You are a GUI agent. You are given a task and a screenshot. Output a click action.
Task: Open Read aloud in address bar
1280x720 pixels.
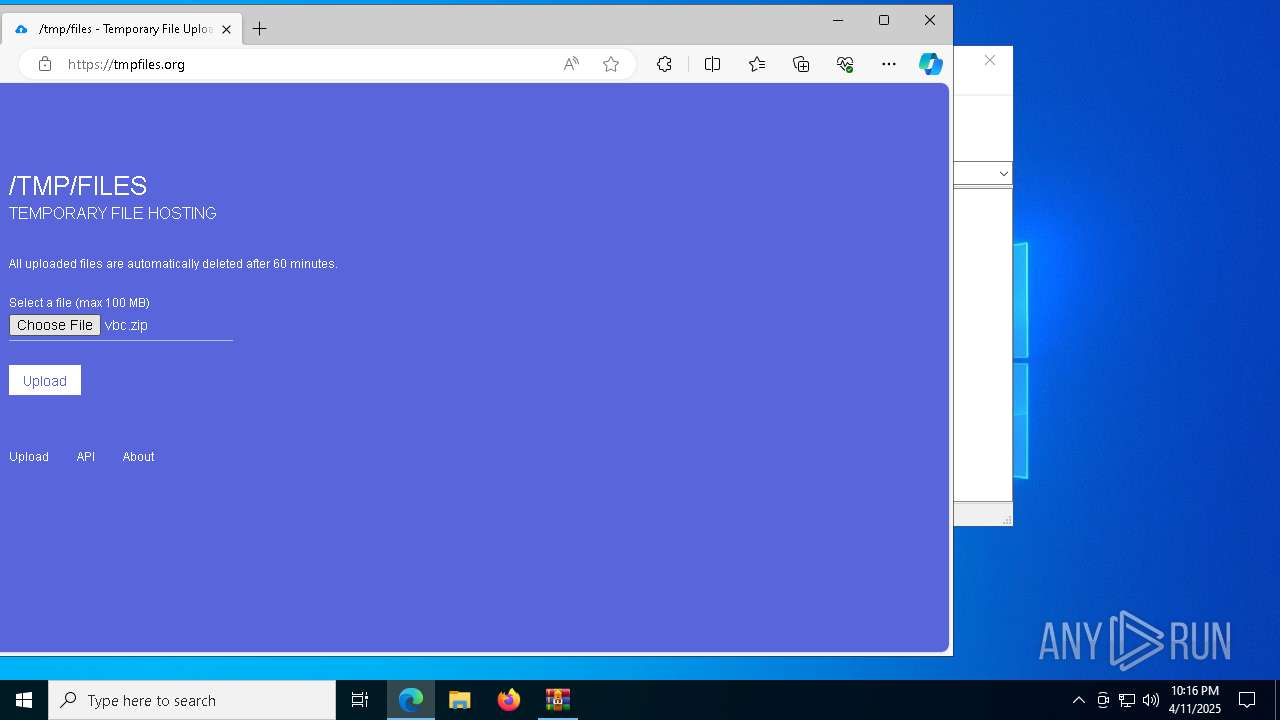(571, 64)
